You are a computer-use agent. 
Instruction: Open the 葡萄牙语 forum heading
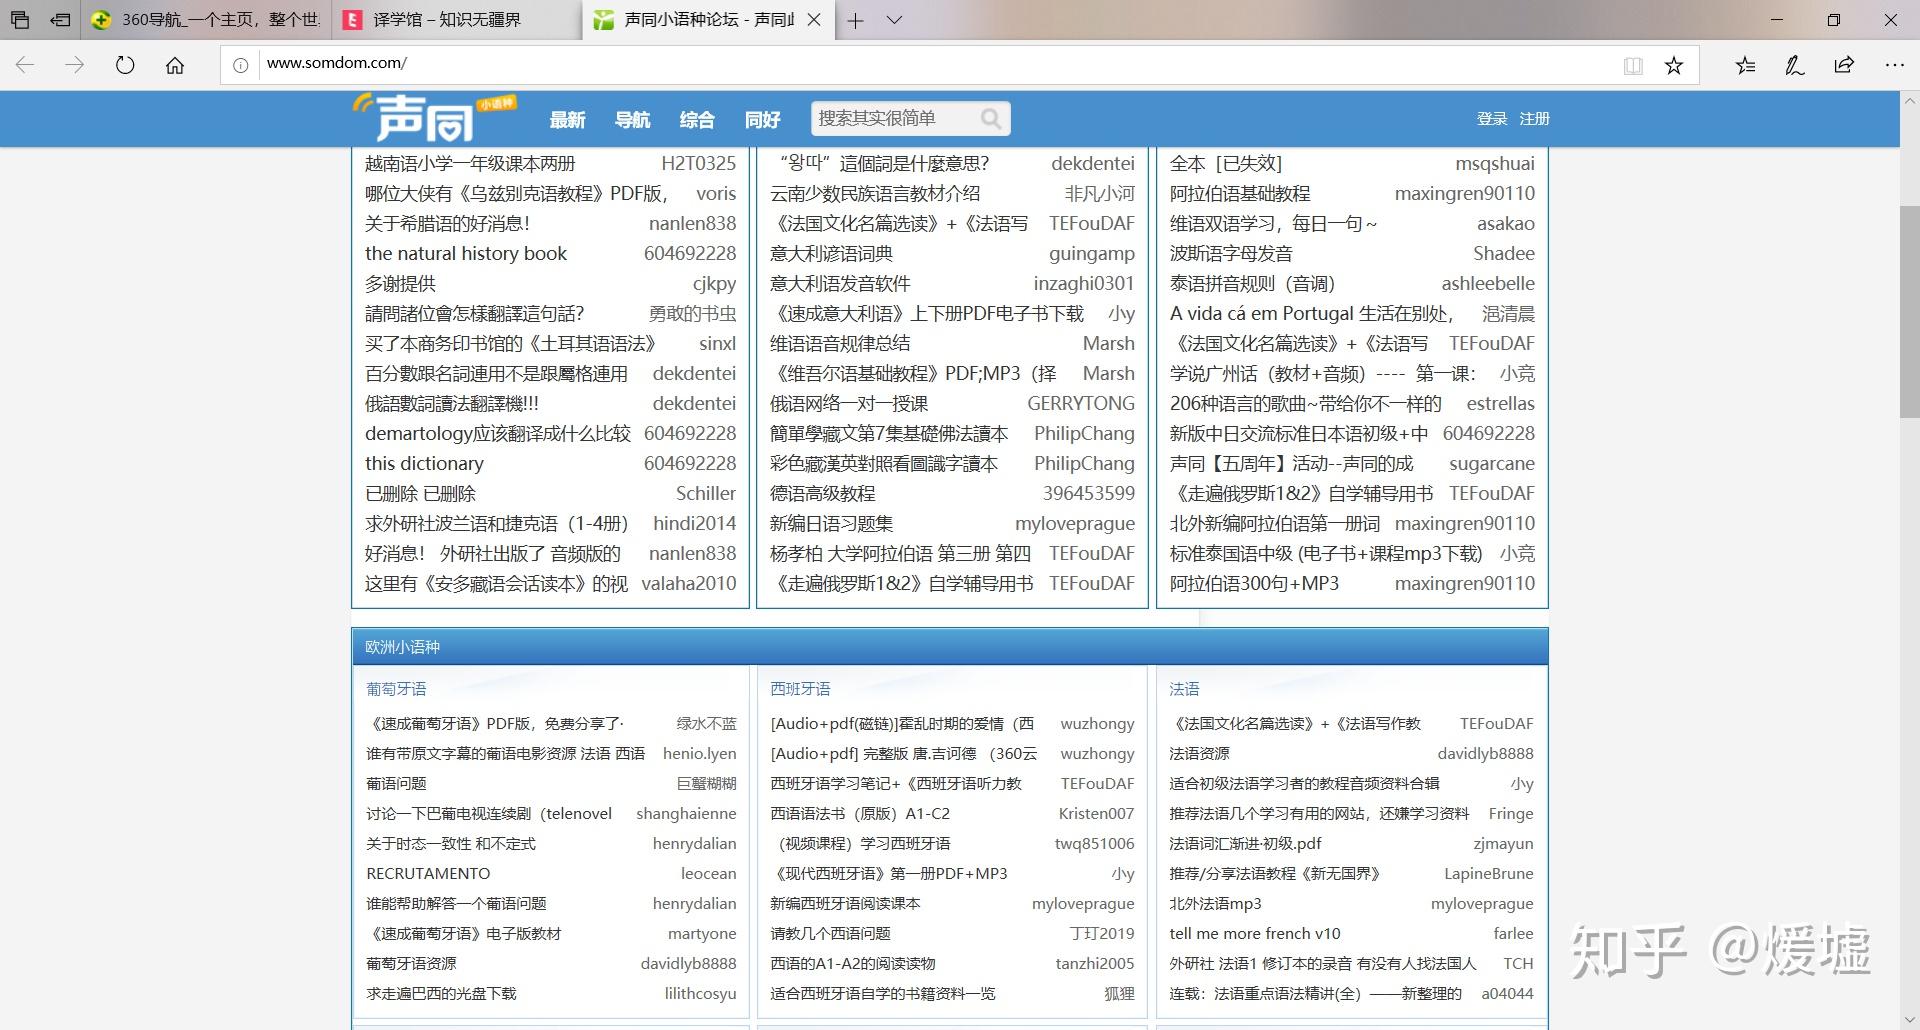click(396, 689)
